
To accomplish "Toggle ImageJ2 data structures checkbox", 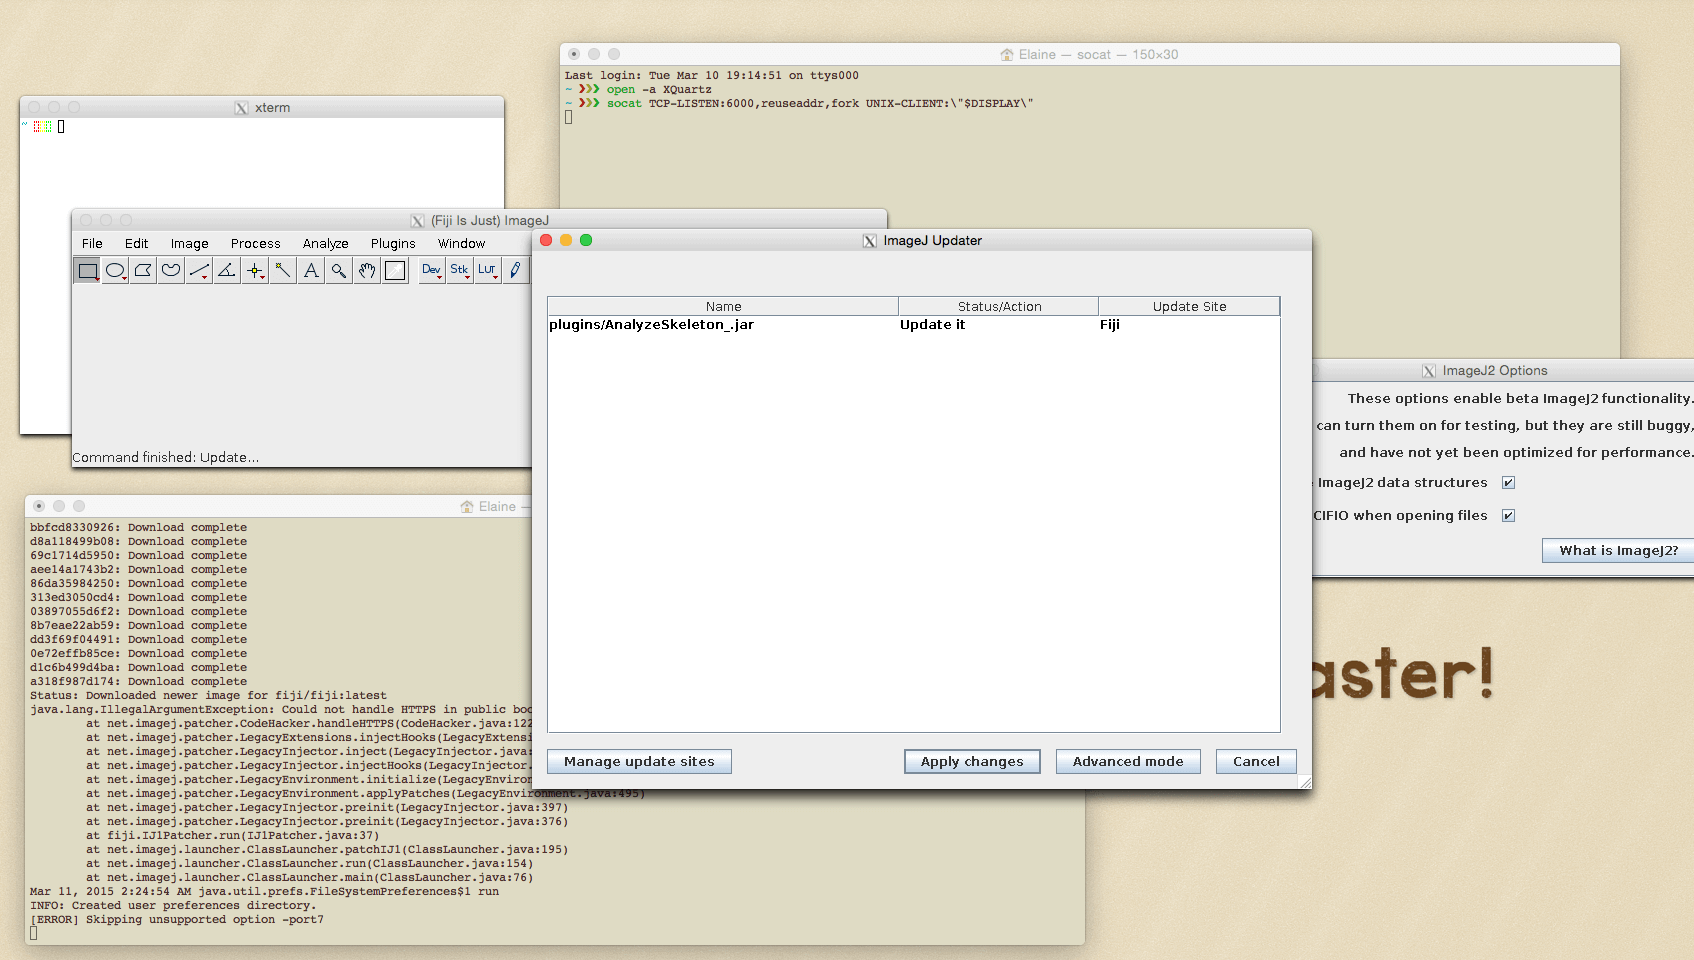I will [1508, 482].
